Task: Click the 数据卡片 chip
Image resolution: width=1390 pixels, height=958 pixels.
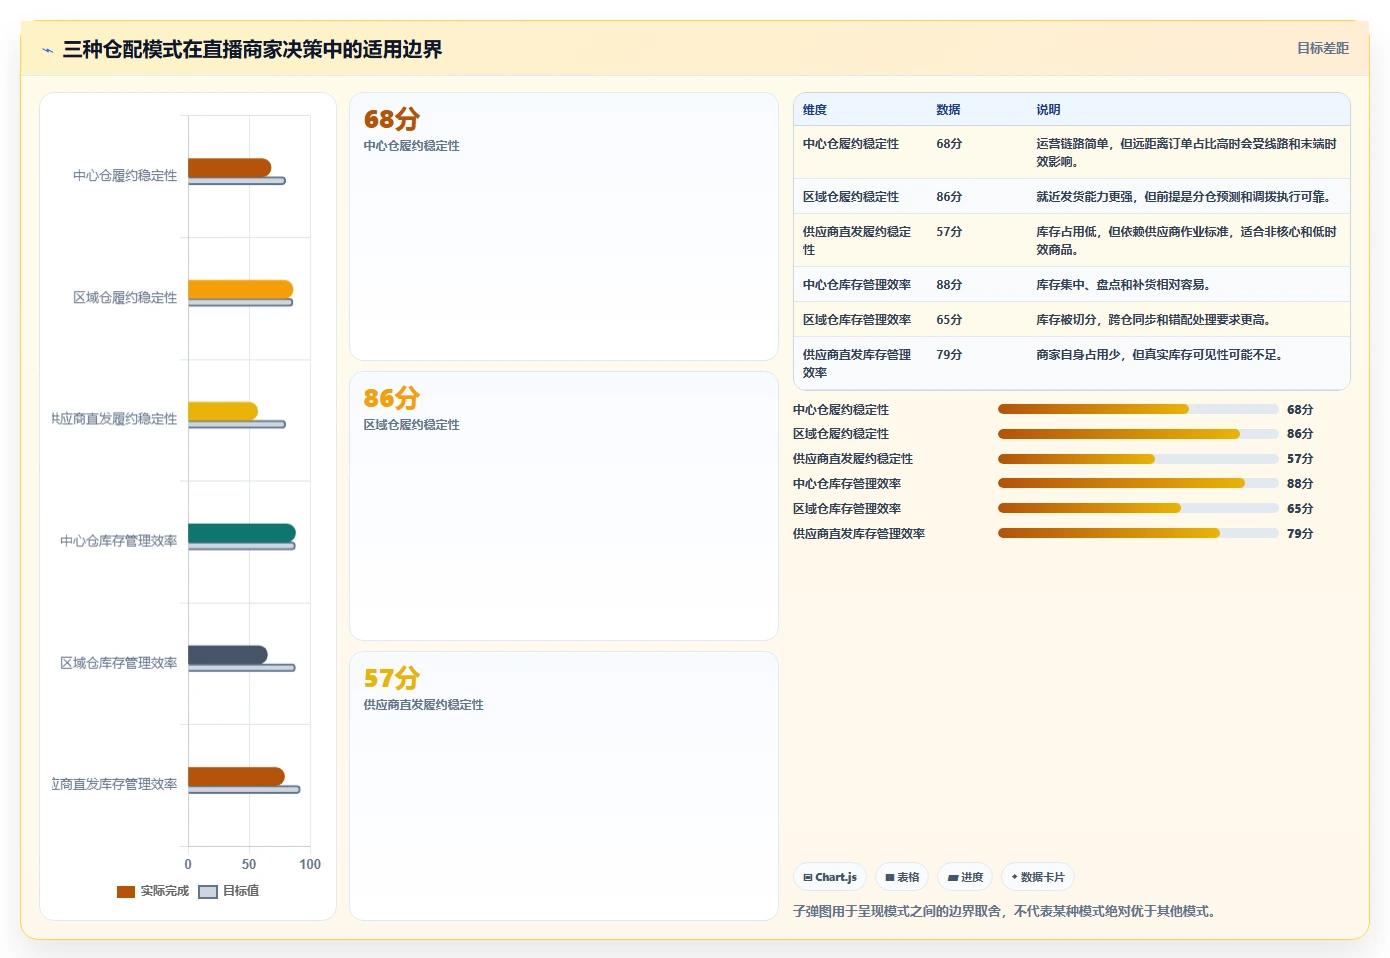Action: [1038, 877]
